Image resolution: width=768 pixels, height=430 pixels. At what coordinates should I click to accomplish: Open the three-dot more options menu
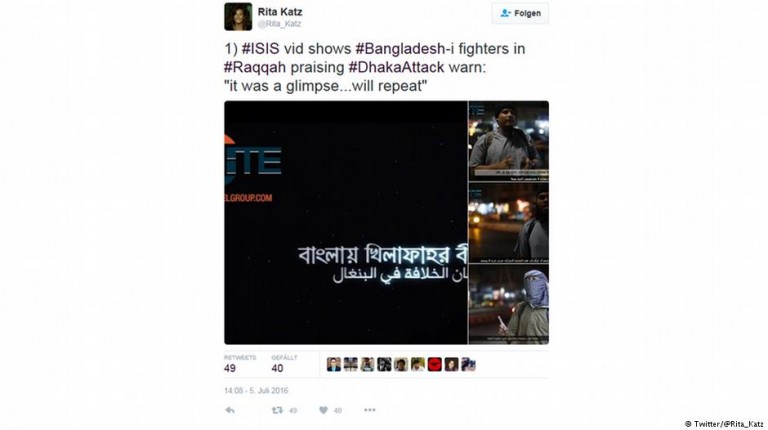point(370,410)
